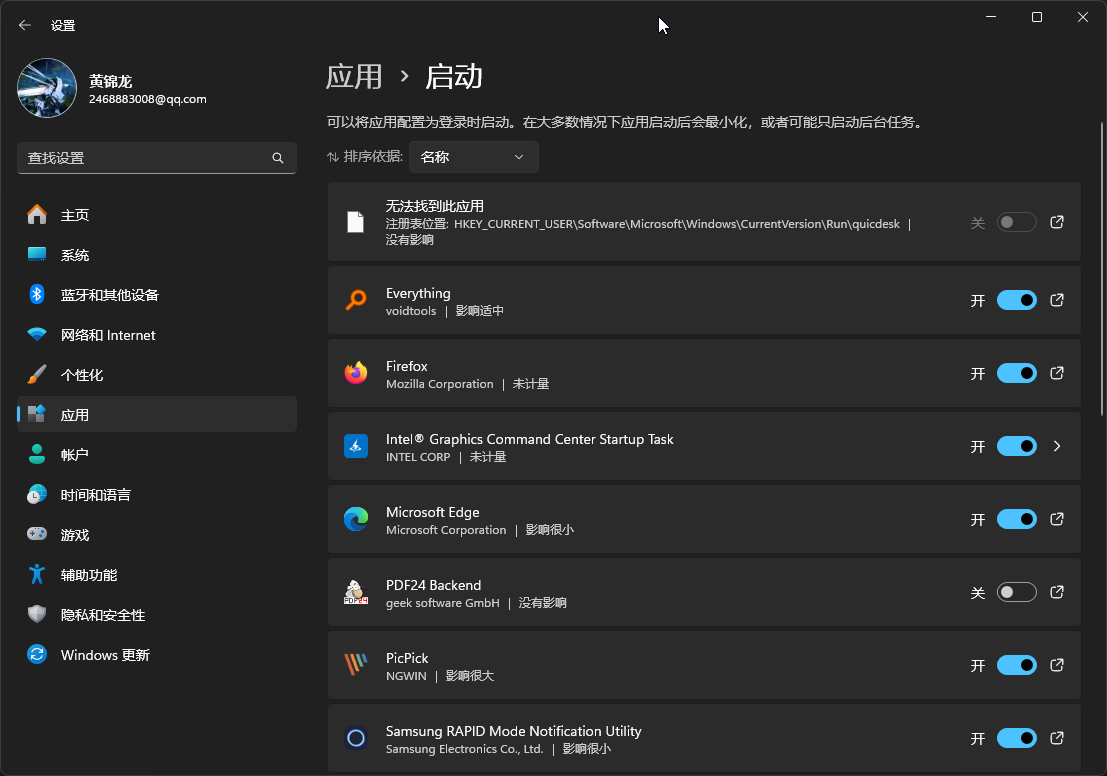Click the Microsoft Edge app icon
The image size is (1107, 776).
point(355,519)
